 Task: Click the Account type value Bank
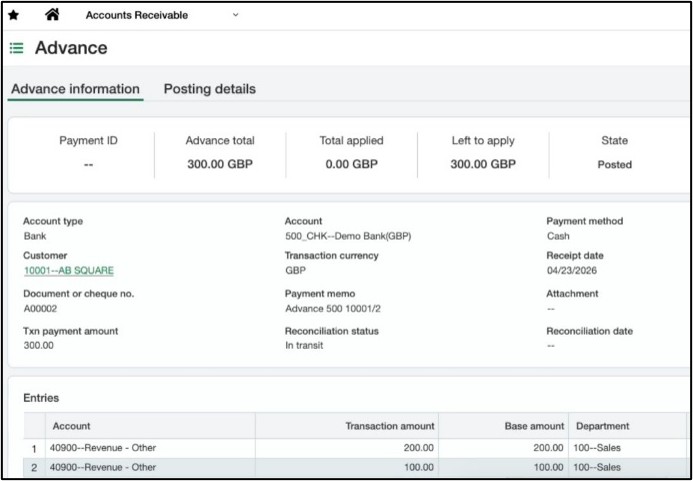click(x=35, y=236)
